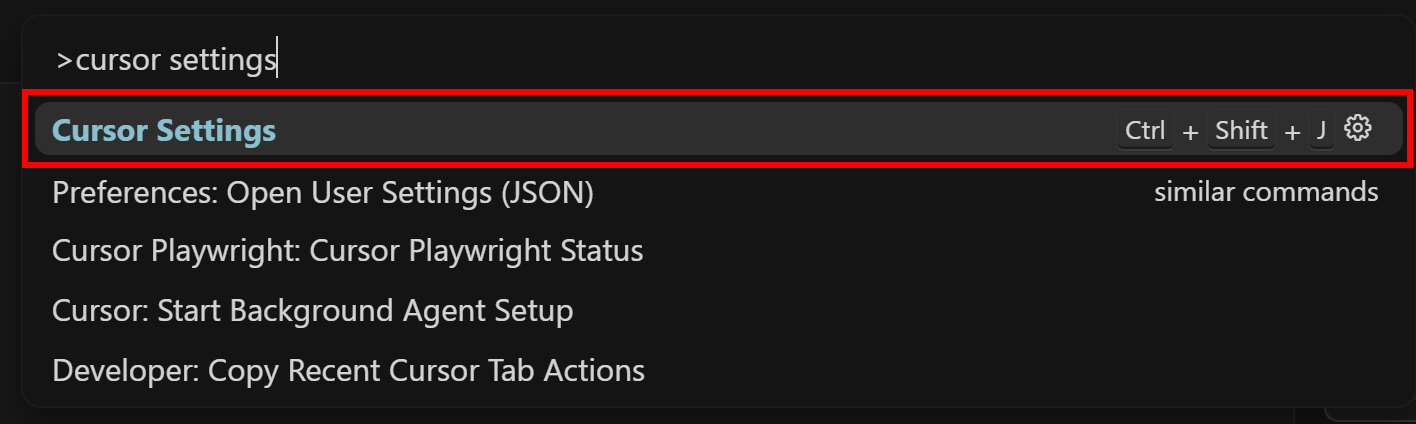Choose Cursor Playwright: Cursor Playwright Status

pos(347,251)
